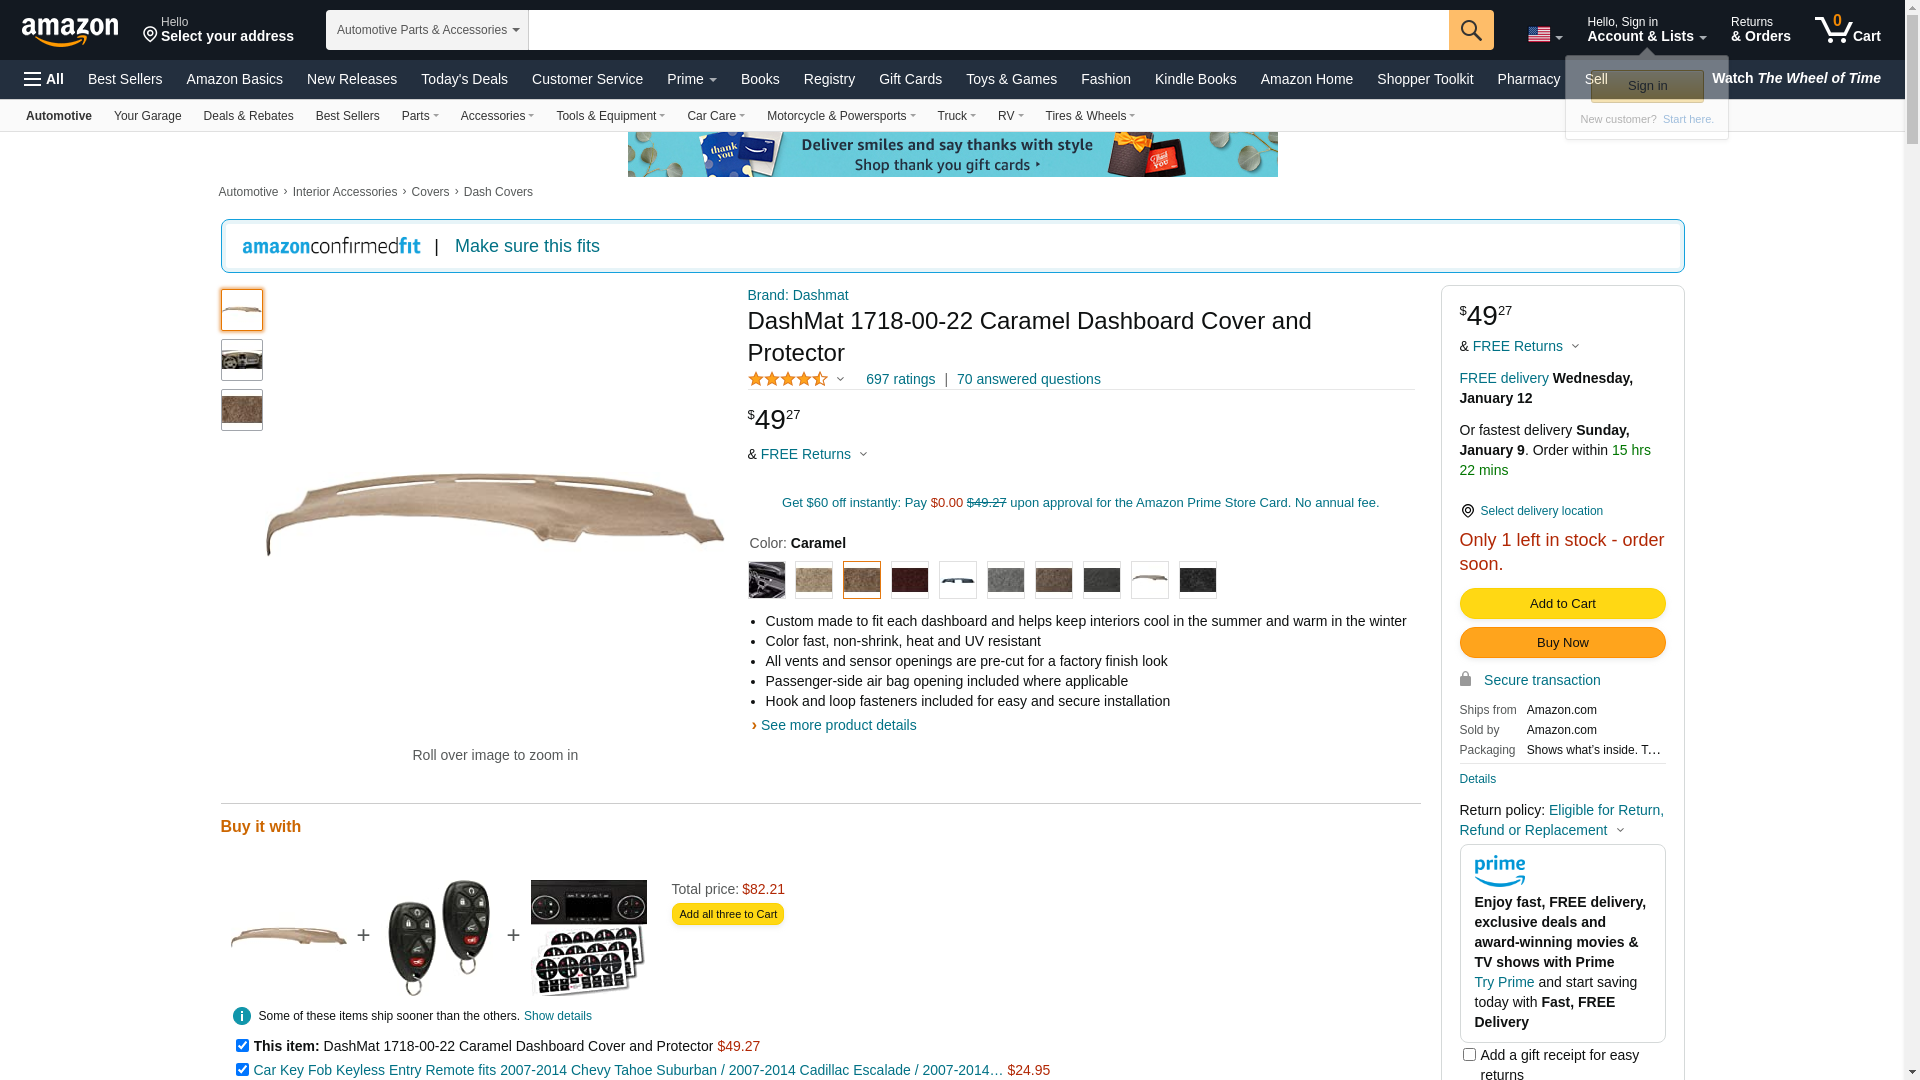Expand the Tires & Wheels dropdown

pyautogui.click(x=1090, y=116)
